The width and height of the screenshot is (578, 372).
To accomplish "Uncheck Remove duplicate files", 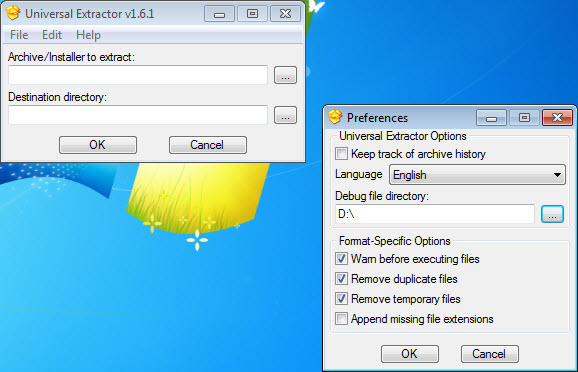I will pos(341,279).
